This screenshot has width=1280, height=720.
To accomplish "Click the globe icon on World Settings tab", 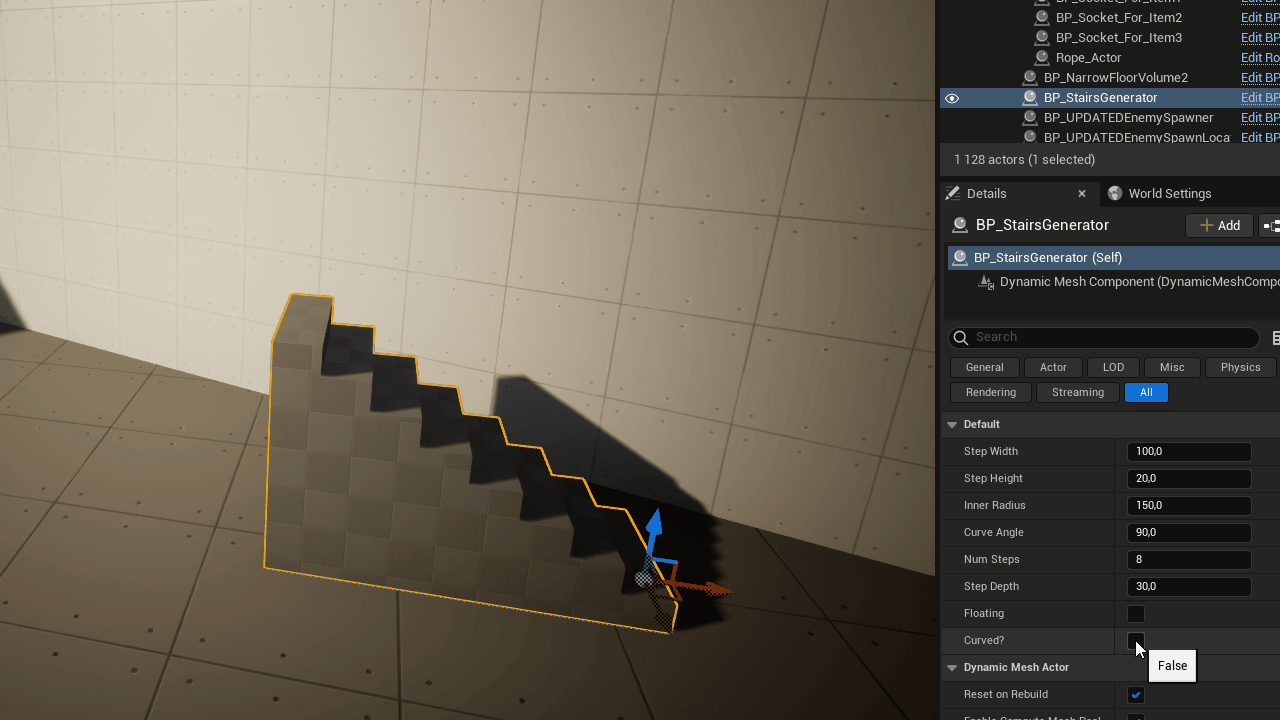I will [1115, 193].
